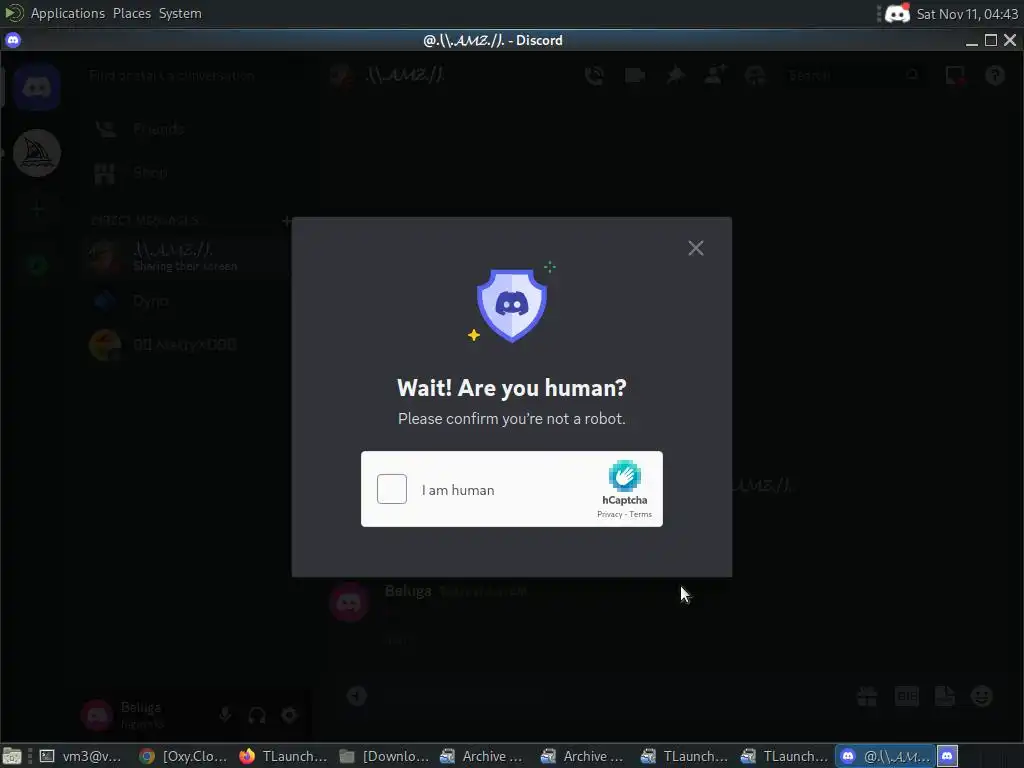Switch to Firefox TLaunch... taskbar item

pos(283,756)
